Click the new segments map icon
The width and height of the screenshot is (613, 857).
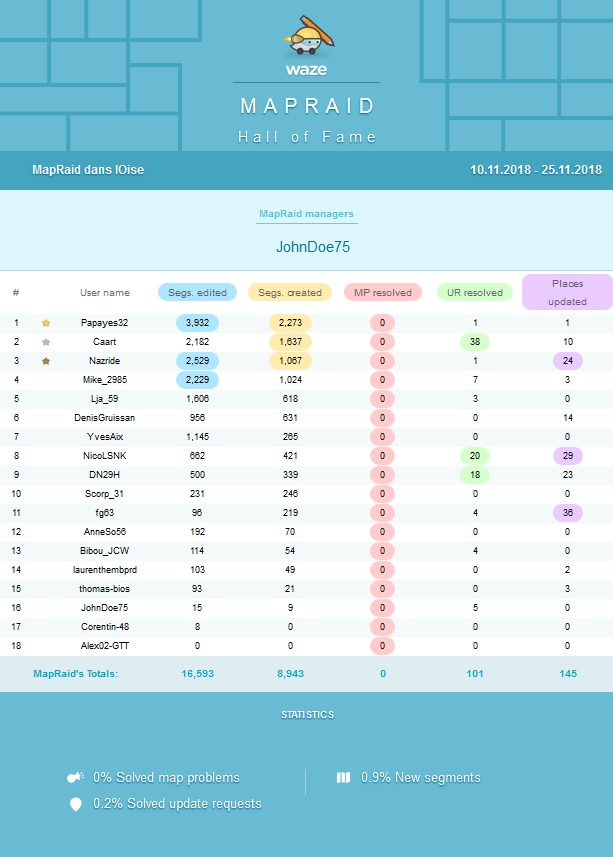(x=344, y=778)
